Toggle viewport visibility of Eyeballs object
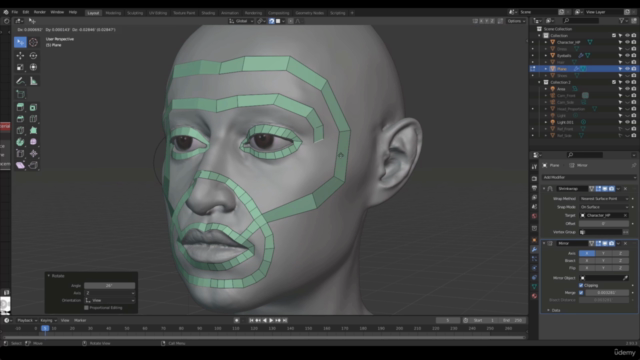 (x=627, y=56)
